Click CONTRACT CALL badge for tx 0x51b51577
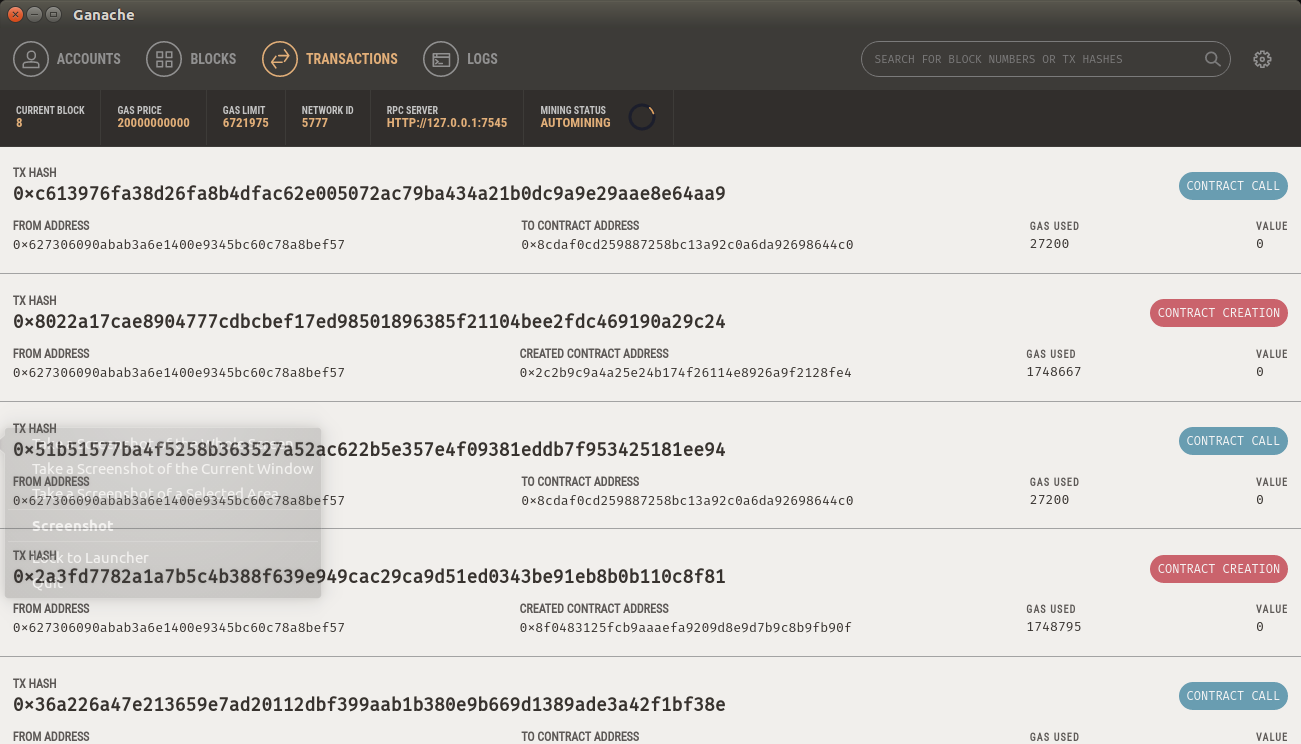1301x744 pixels. 1233,441
